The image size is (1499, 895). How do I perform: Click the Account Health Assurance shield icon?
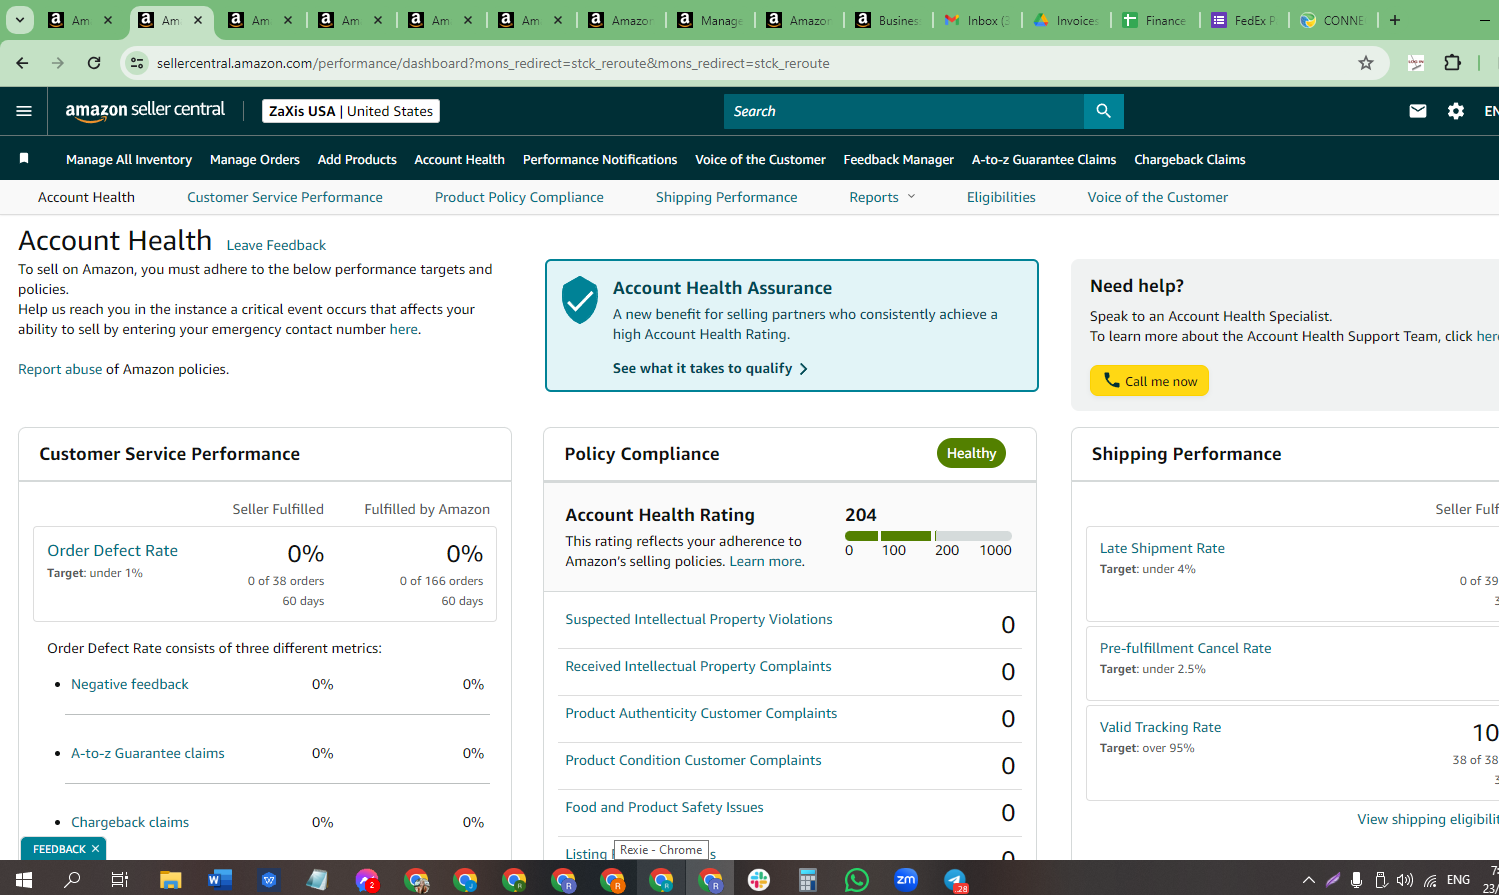tap(580, 300)
